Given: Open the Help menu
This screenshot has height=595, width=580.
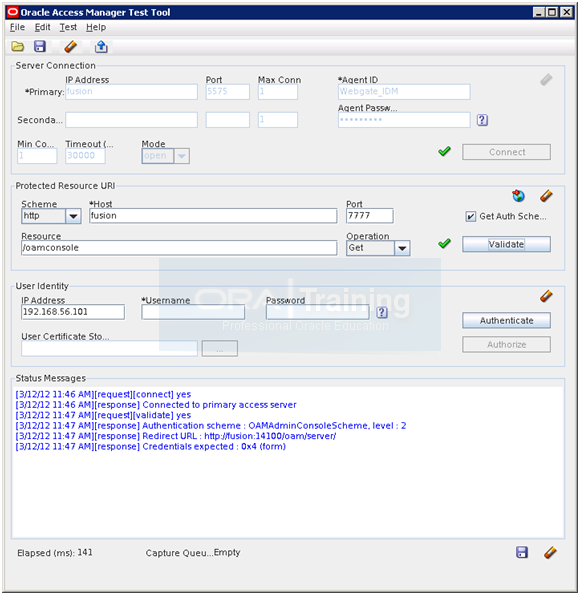Looking at the screenshot, I should tap(96, 27).
